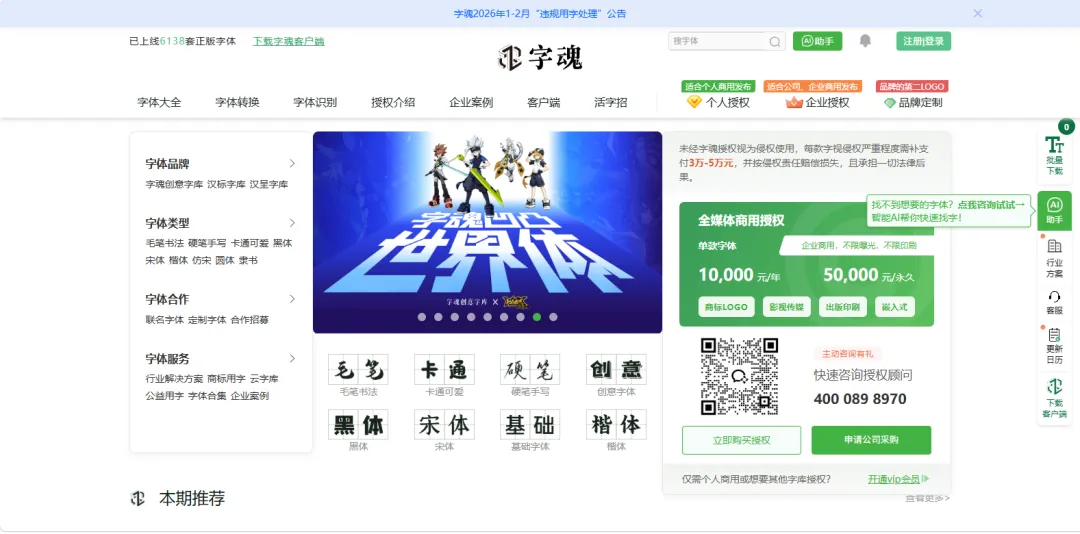Click the 申请公司采购 button

pyautogui.click(x=871, y=440)
